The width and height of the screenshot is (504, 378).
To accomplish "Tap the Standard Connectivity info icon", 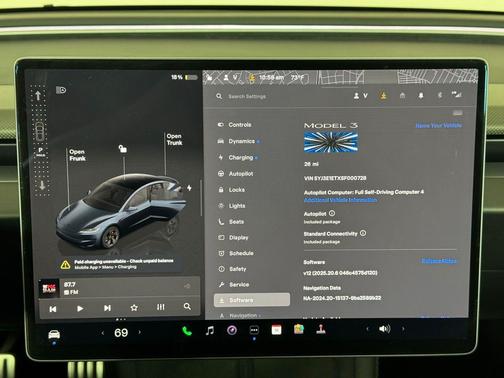I will 363,233.
